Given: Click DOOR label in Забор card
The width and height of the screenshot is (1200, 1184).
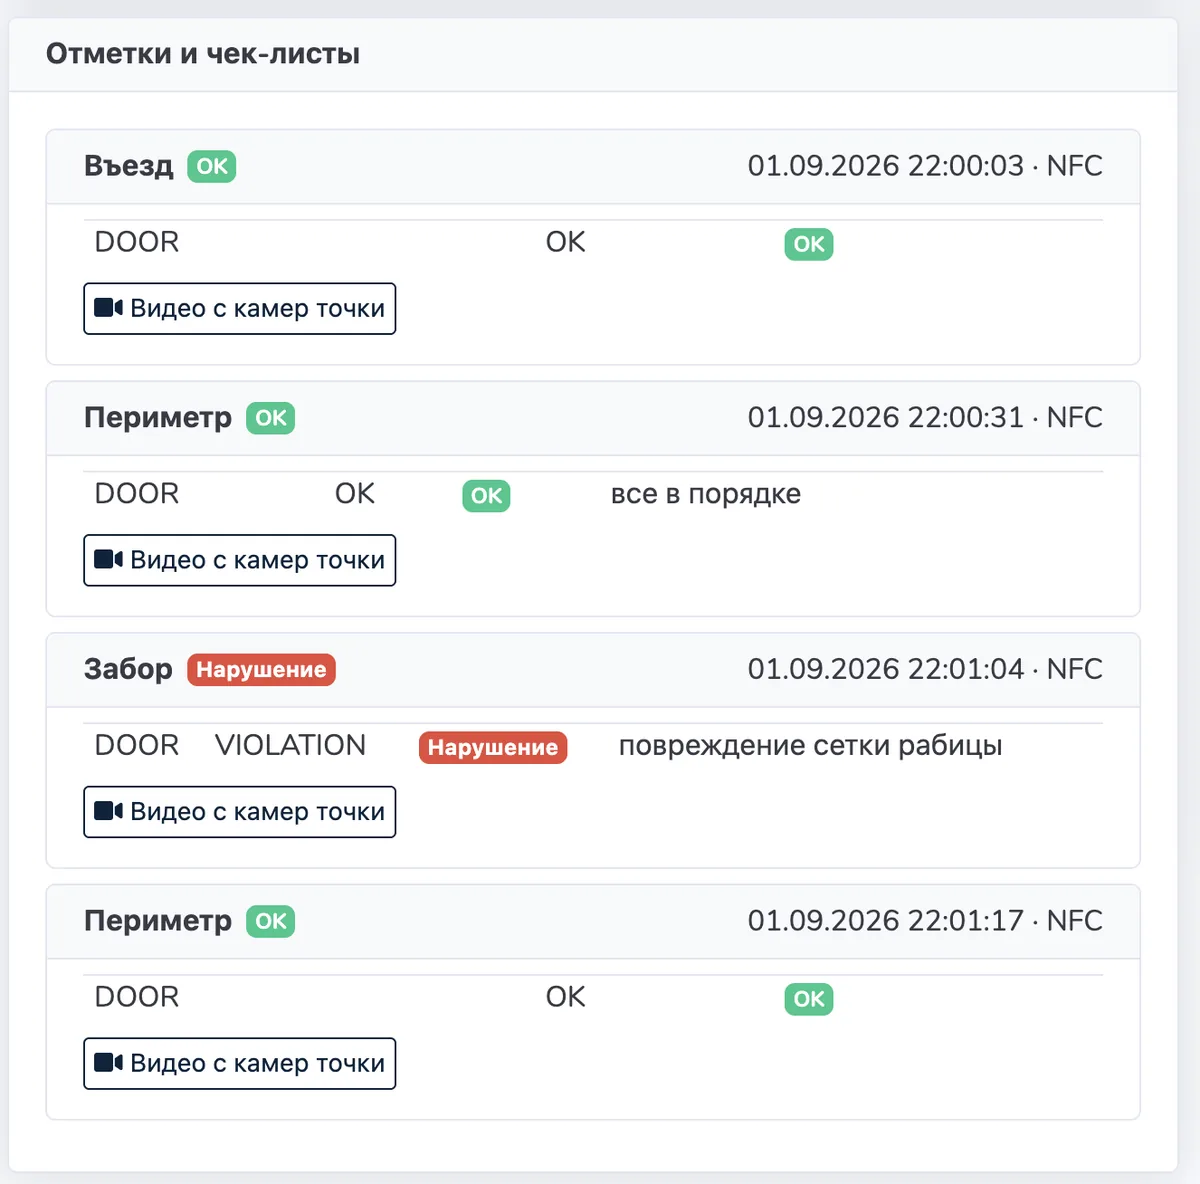Looking at the screenshot, I should pos(137,745).
